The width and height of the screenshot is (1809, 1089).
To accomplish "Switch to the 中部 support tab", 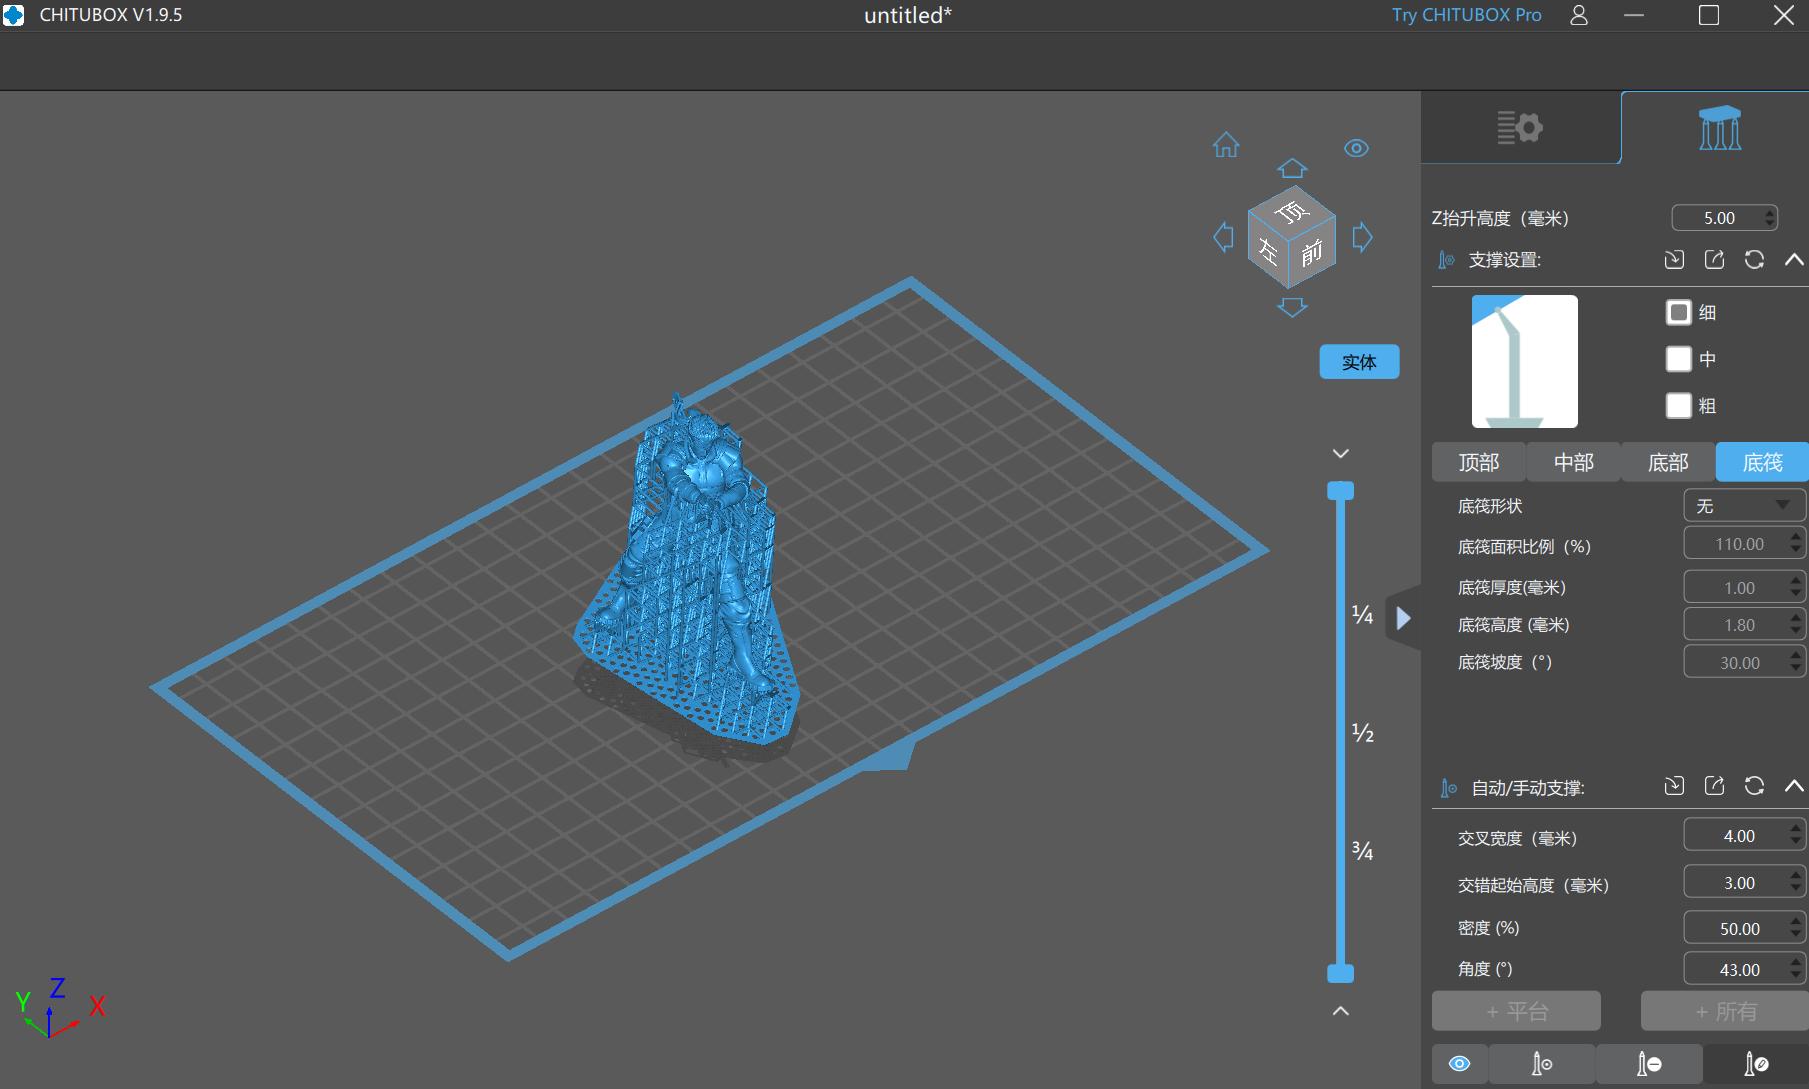I will (x=1573, y=462).
